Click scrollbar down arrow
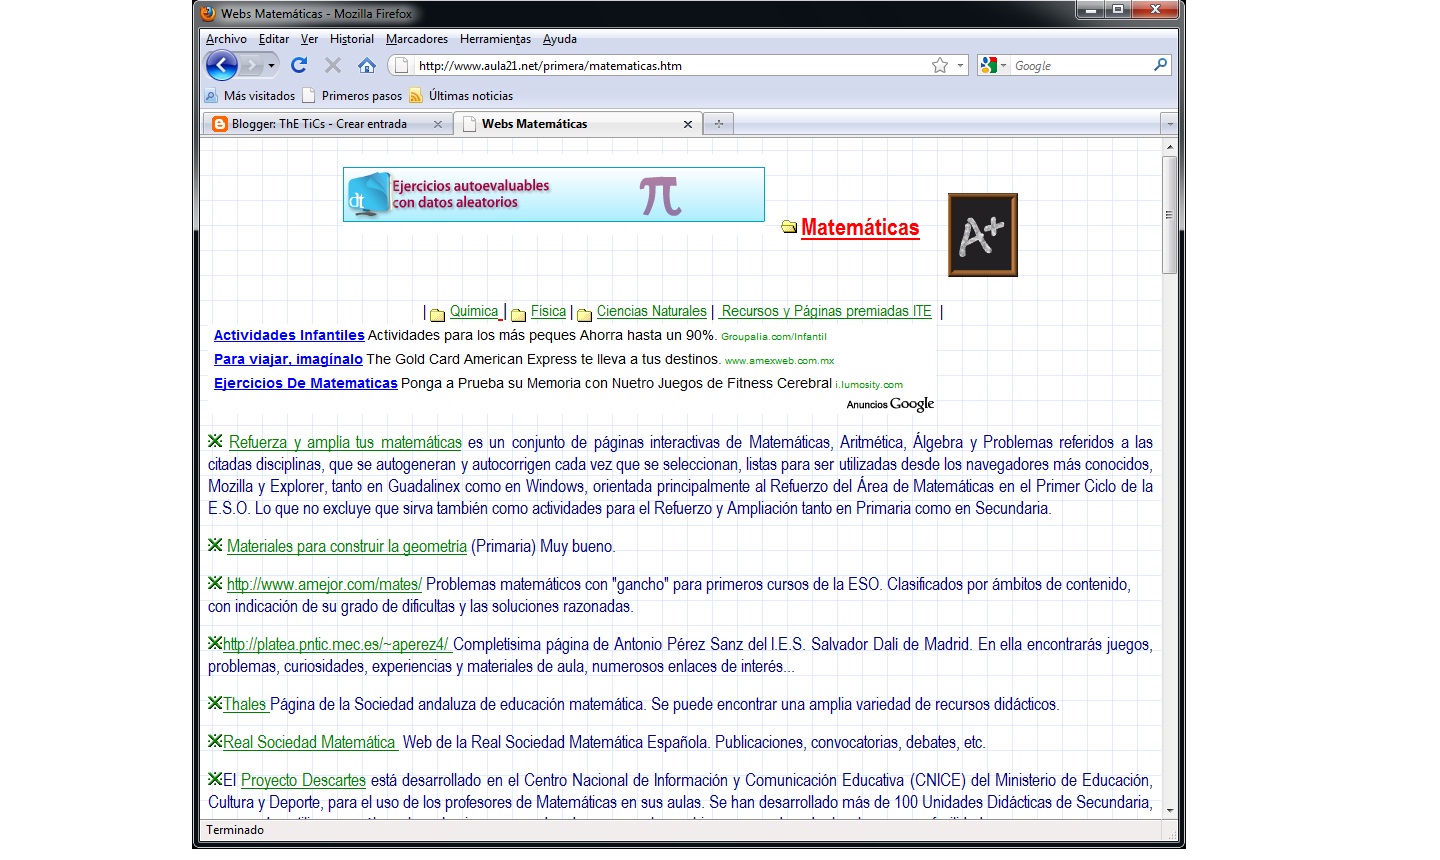The height and width of the screenshot is (860, 1440). click(1169, 811)
